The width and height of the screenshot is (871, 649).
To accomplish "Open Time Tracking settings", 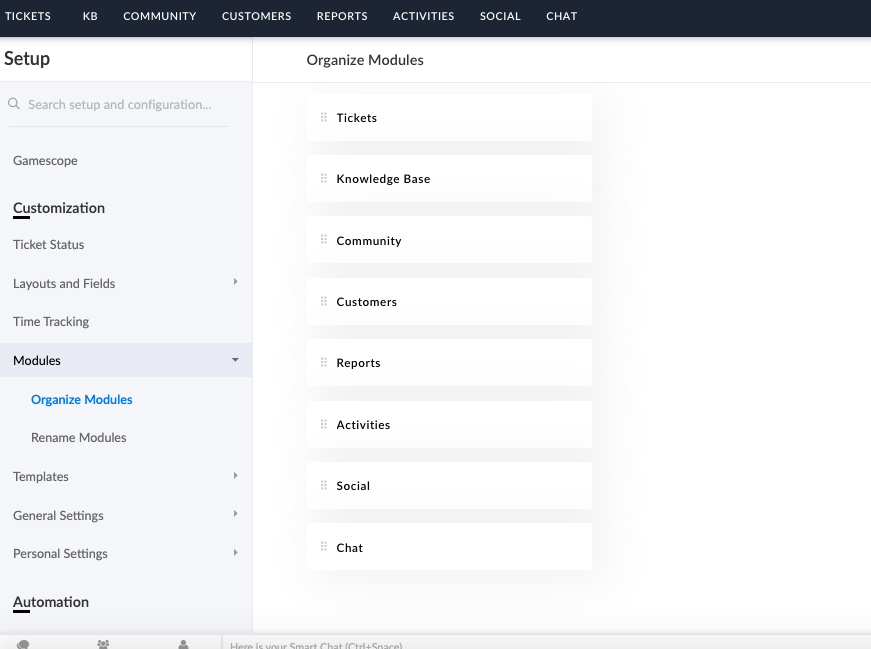I will pyautogui.click(x=51, y=322).
